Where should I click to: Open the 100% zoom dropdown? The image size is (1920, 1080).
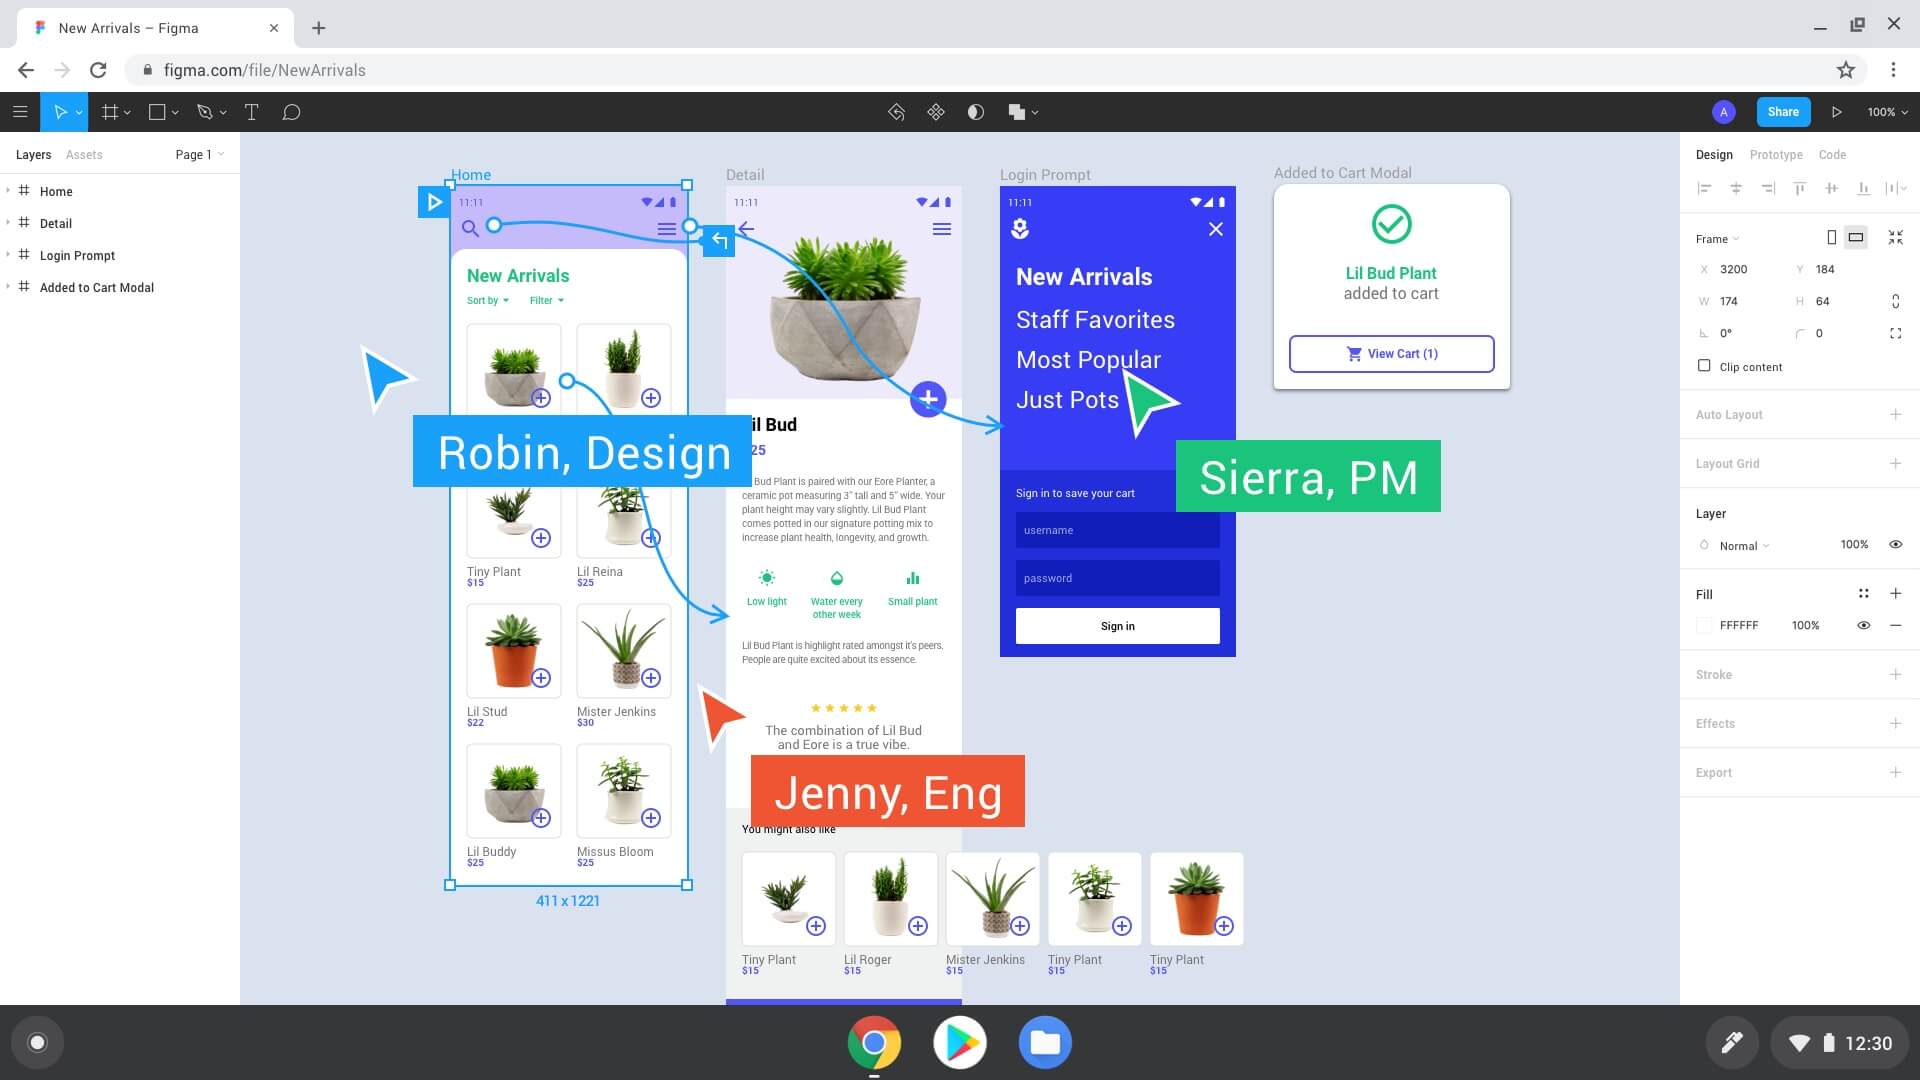(x=1887, y=112)
